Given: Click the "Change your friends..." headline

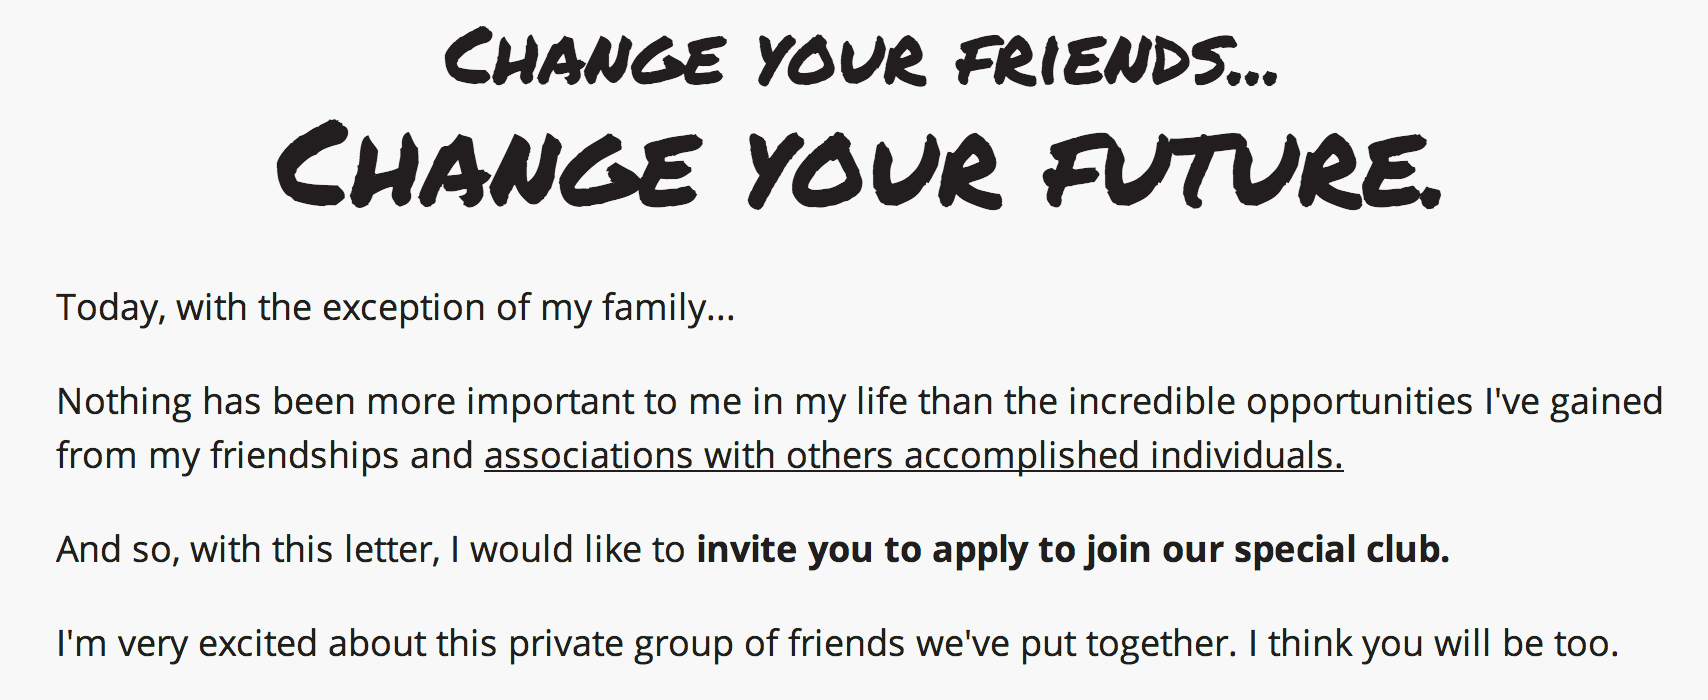Looking at the screenshot, I should (860, 60).
